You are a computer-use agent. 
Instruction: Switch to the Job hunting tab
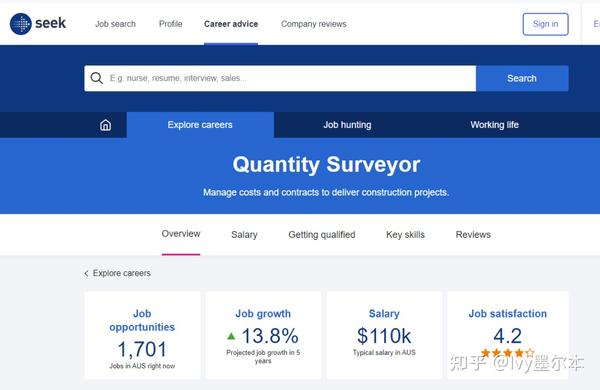tap(347, 125)
